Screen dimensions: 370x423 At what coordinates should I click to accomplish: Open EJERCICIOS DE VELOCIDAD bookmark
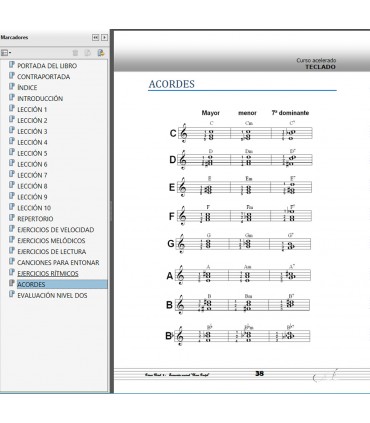56,230
